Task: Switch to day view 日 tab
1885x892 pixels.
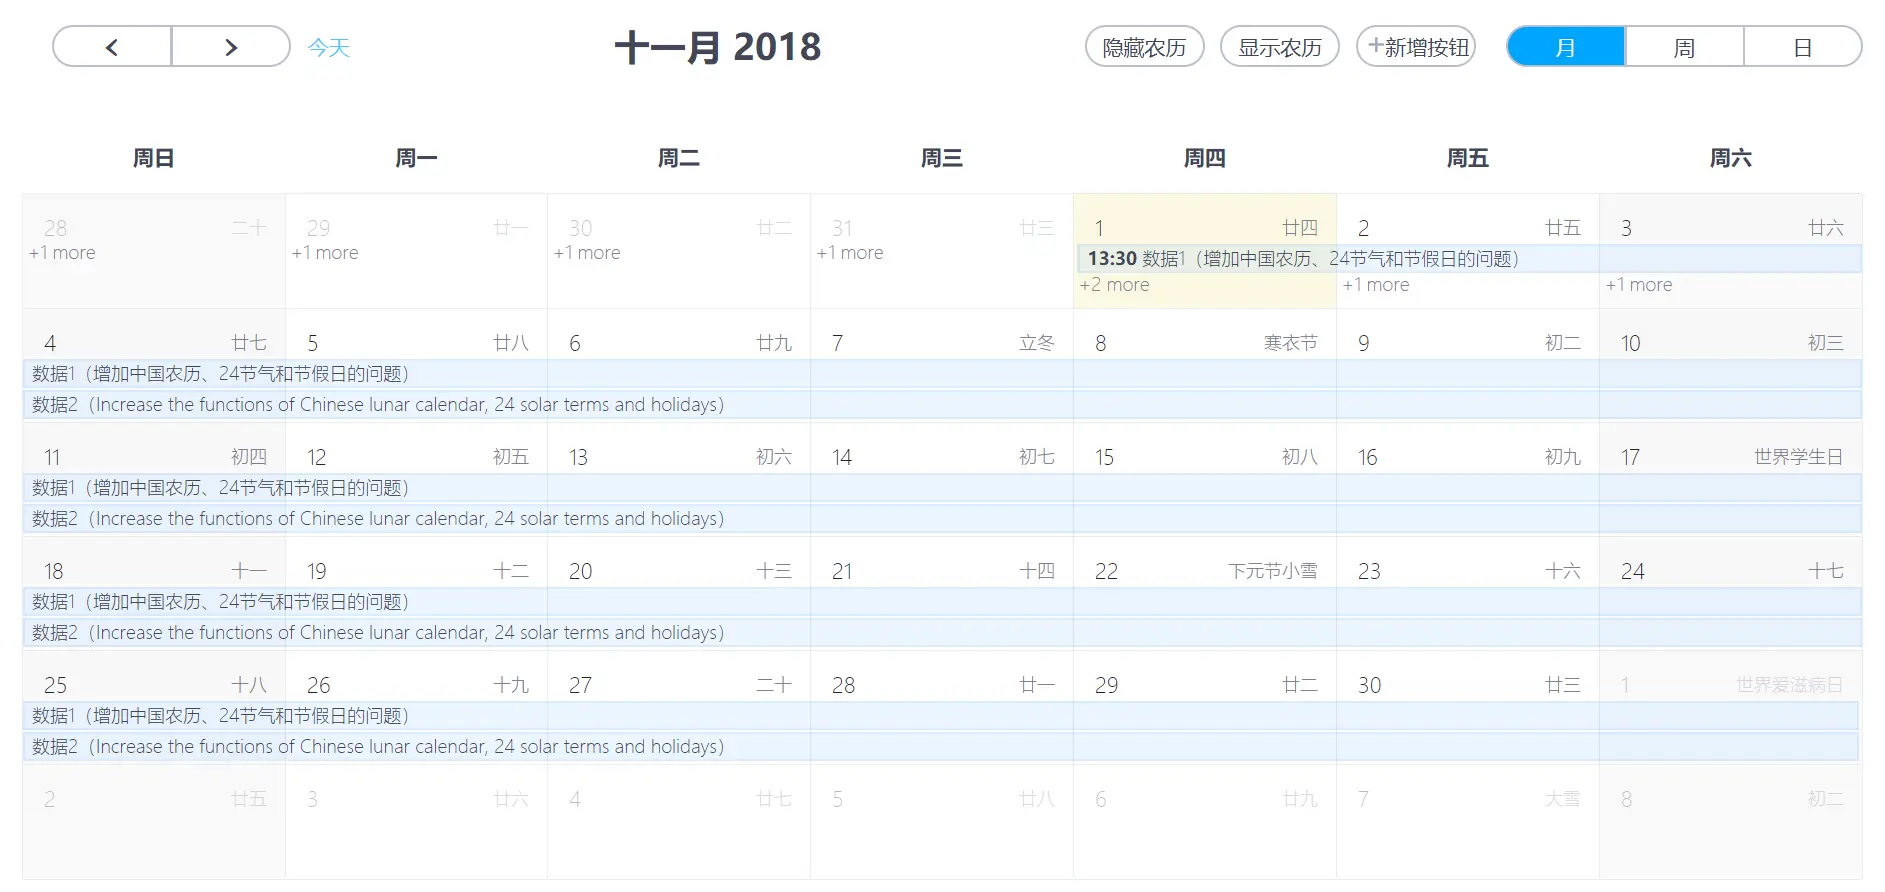Action: point(1803,47)
